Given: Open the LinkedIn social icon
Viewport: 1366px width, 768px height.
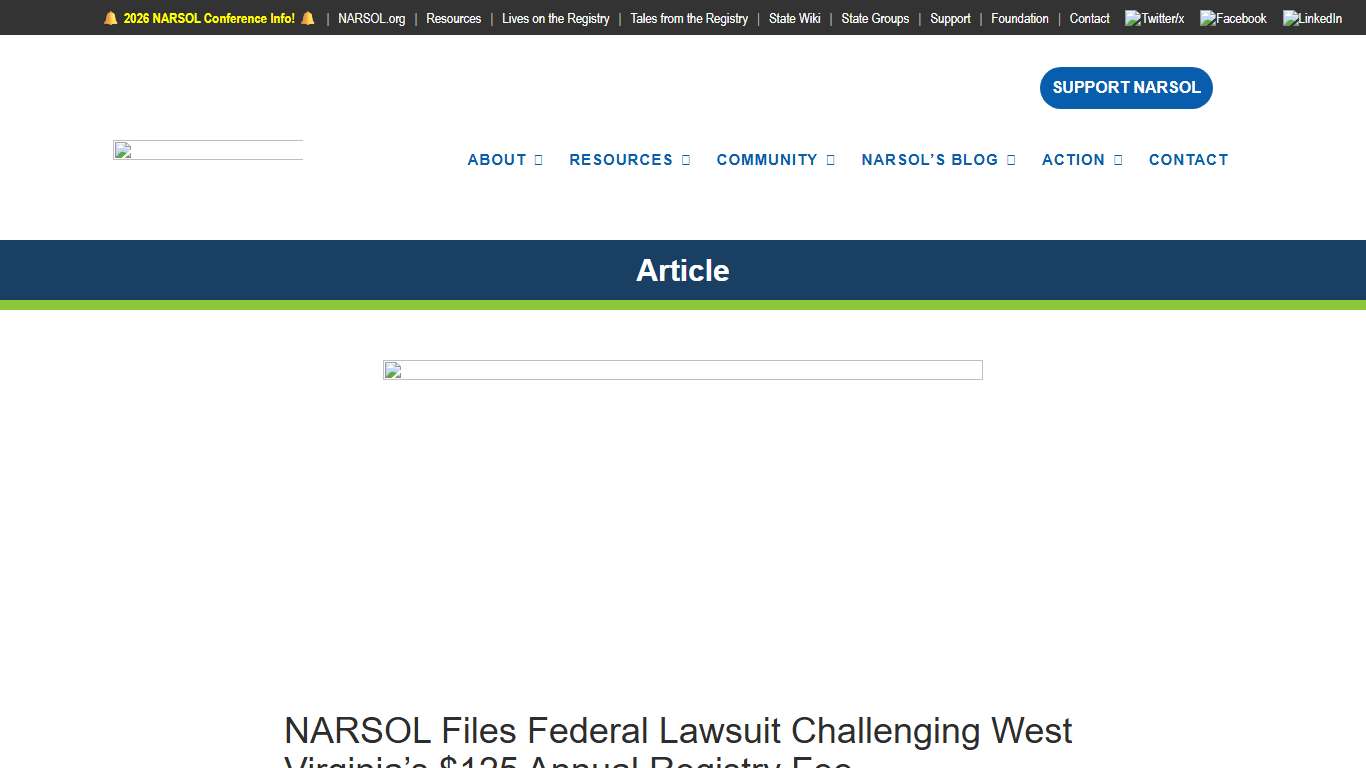Looking at the screenshot, I should (x=1311, y=18).
